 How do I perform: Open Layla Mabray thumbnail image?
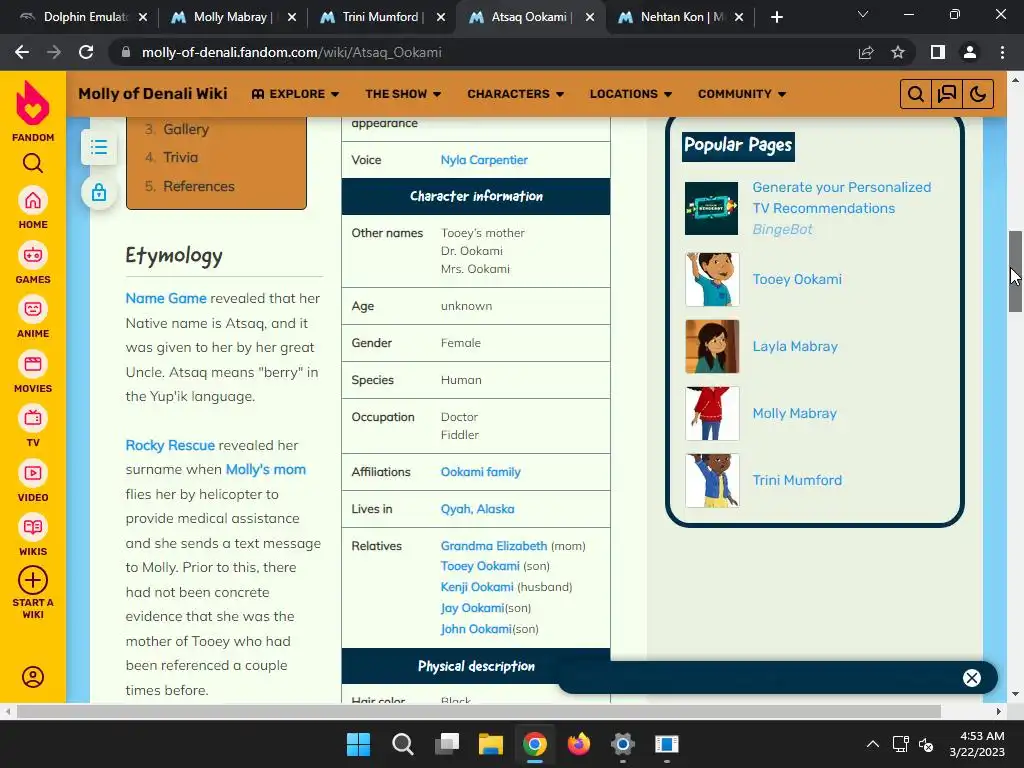point(712,347)
